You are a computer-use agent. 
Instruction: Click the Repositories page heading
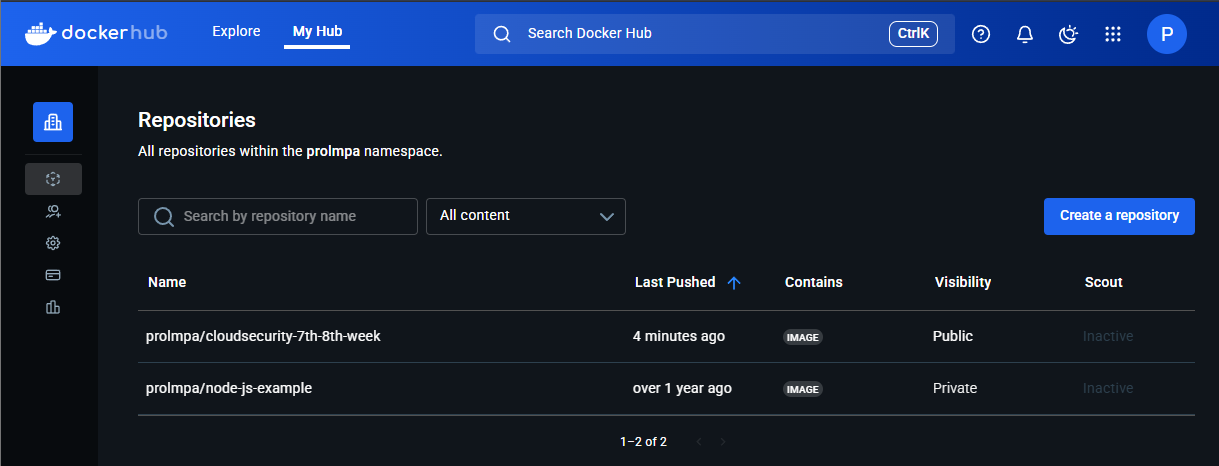pyautogui.click(x=197, y=120)
